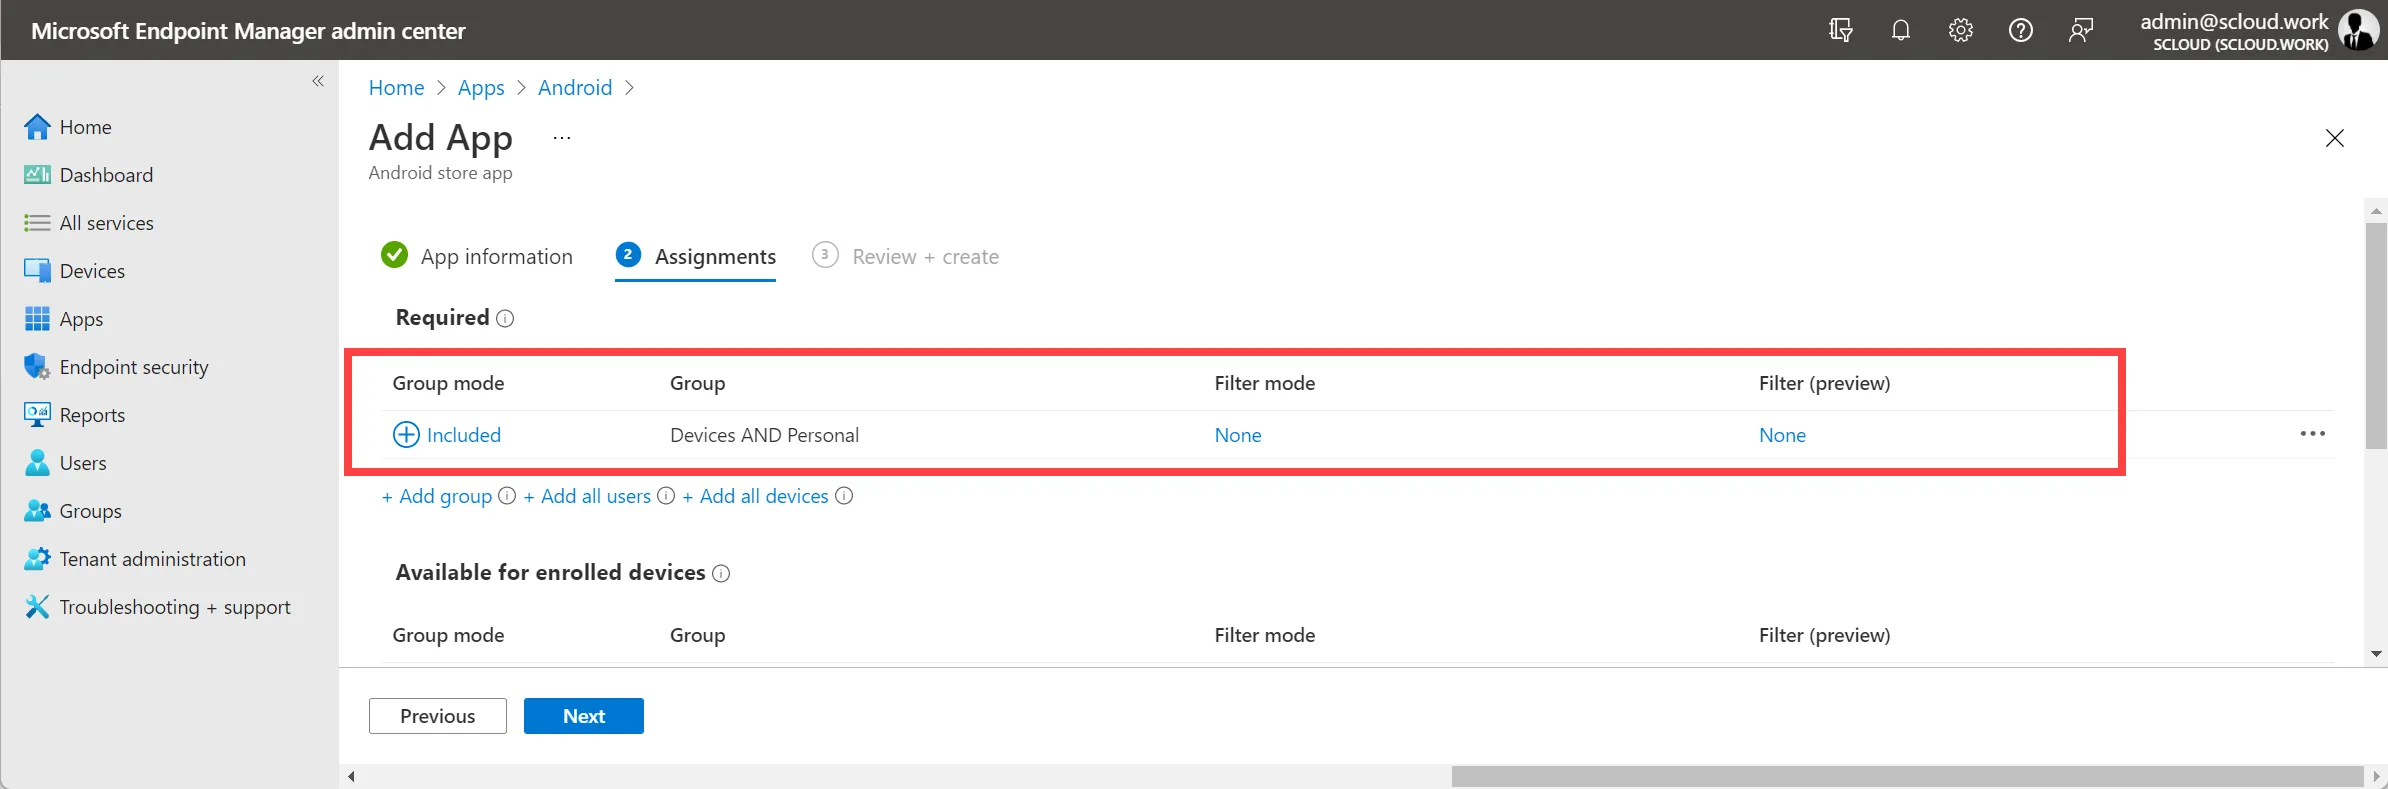Click the Android breadcrumb link
2388x789 pixels.
(x=575, y=88)
